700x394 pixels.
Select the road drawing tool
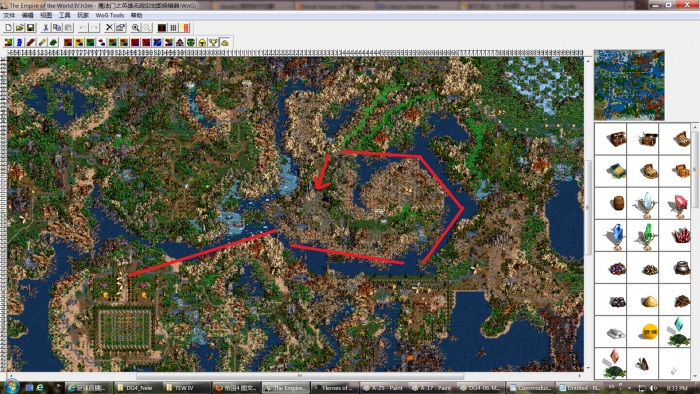click(31, 43)
